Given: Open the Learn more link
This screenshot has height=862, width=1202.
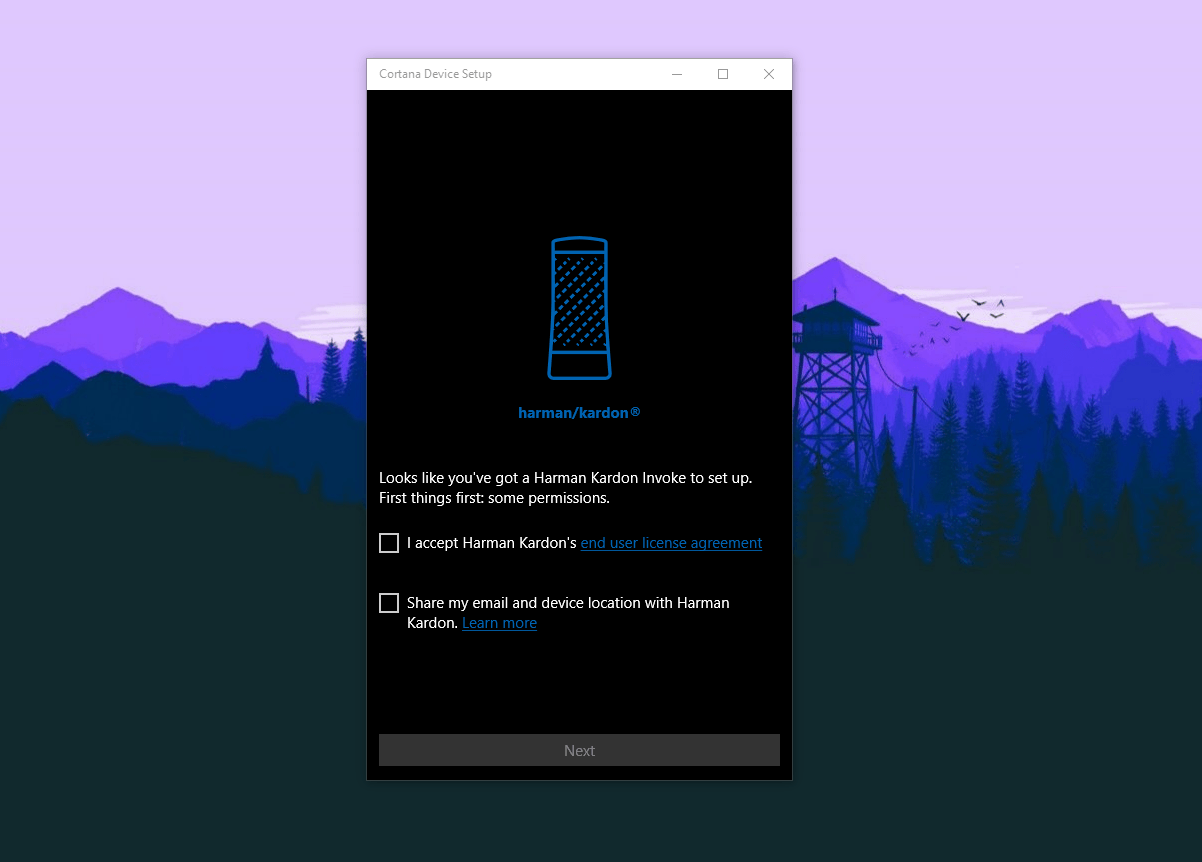Looking at the screenshot, I should pos(499,623).
